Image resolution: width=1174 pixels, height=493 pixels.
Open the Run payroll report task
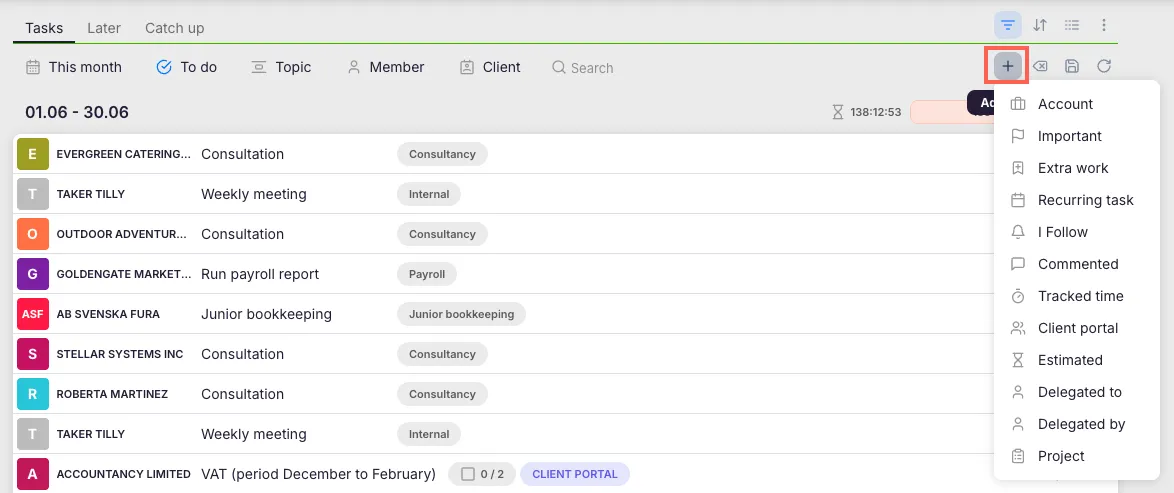point(260,274)
